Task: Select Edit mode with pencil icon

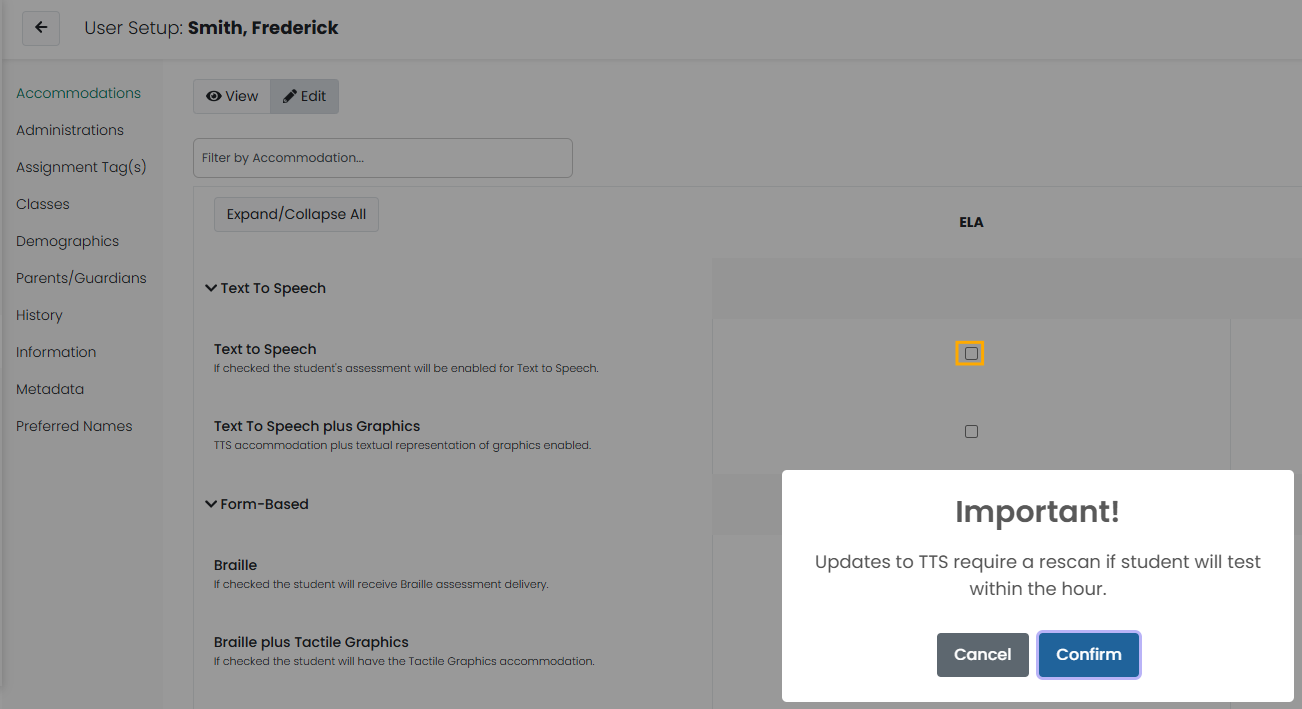Action: point(304,96)
